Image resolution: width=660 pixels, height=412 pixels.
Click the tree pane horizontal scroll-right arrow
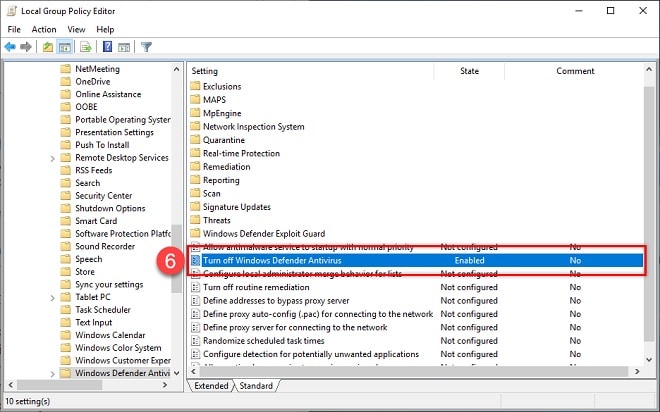click(165, 385)
